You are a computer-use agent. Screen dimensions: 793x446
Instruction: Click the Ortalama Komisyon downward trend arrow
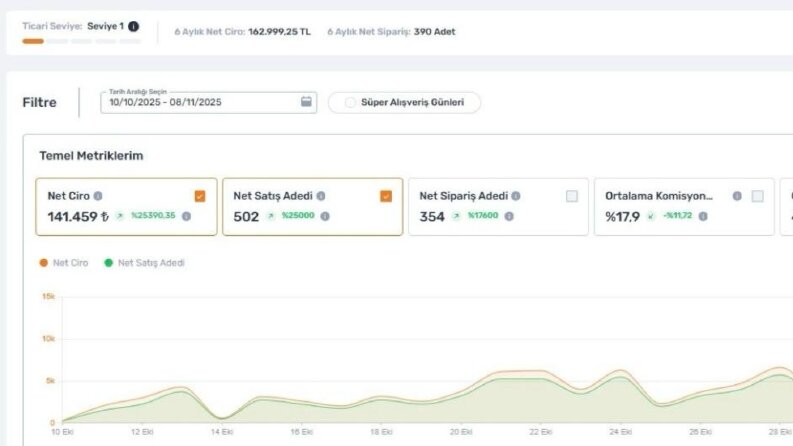click(x=651, y=216)
